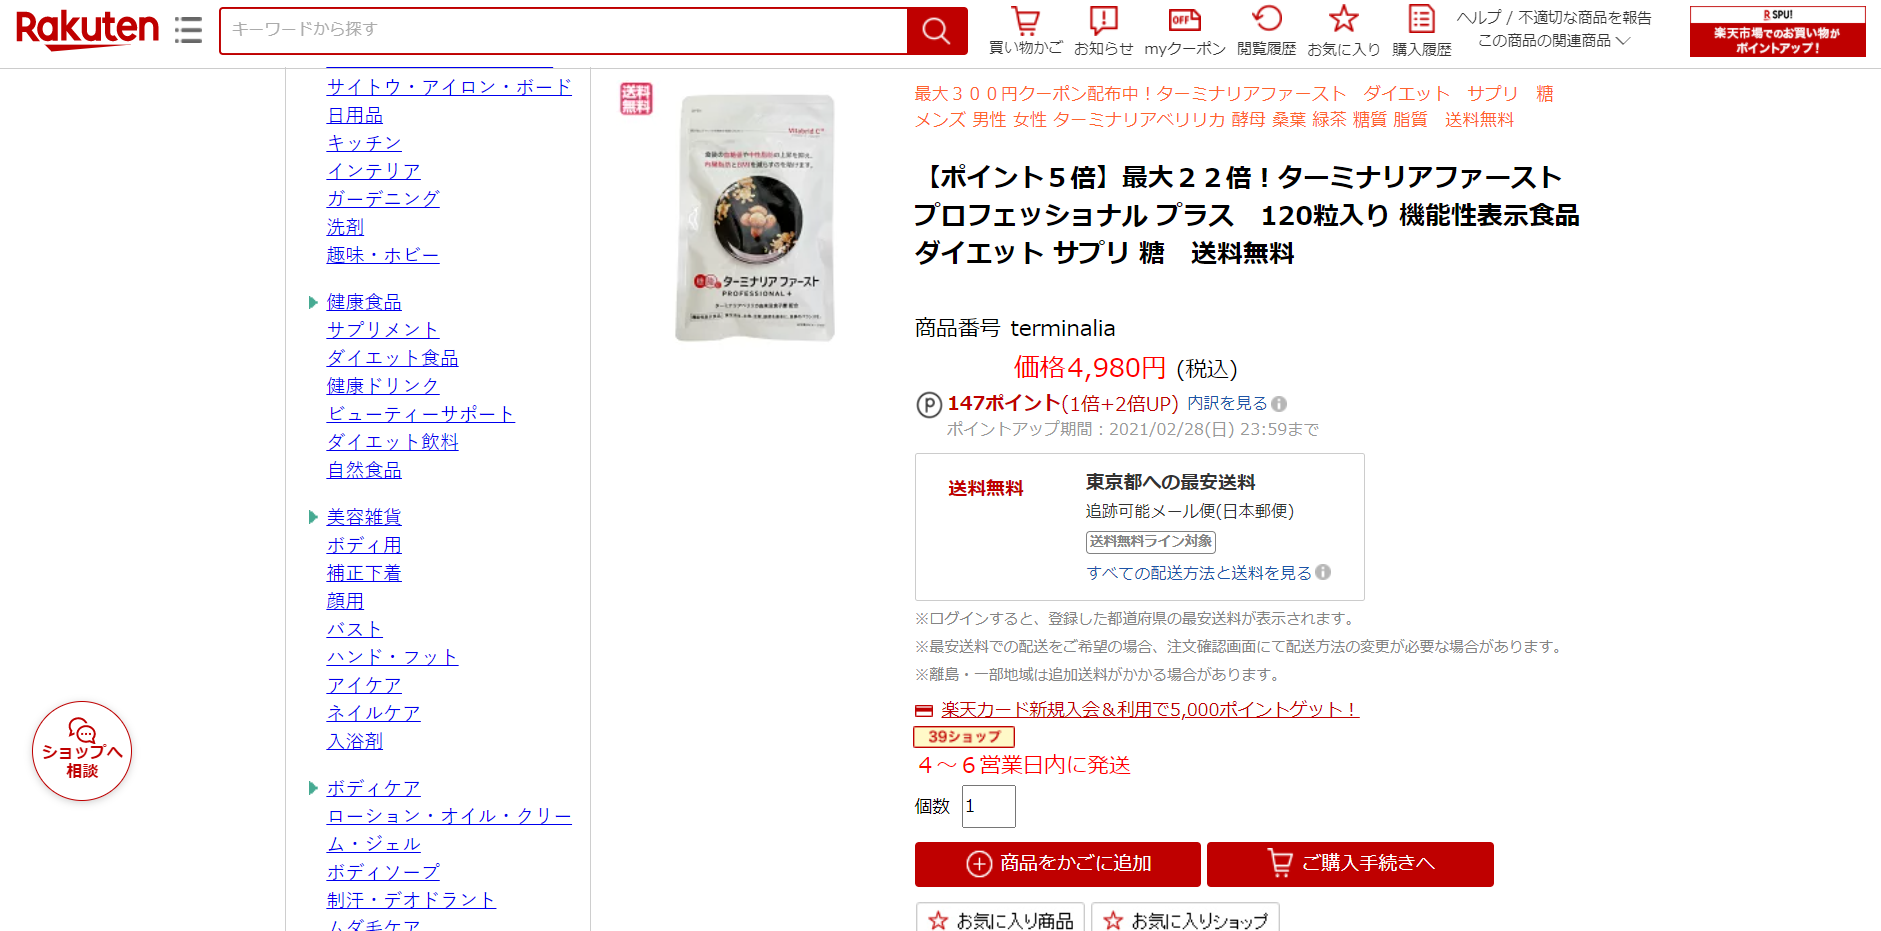The width and height of the screenshot is (1881, 931).
Task: Add the product to cart (商品をかごに追加)
Action: point(1058,864)
